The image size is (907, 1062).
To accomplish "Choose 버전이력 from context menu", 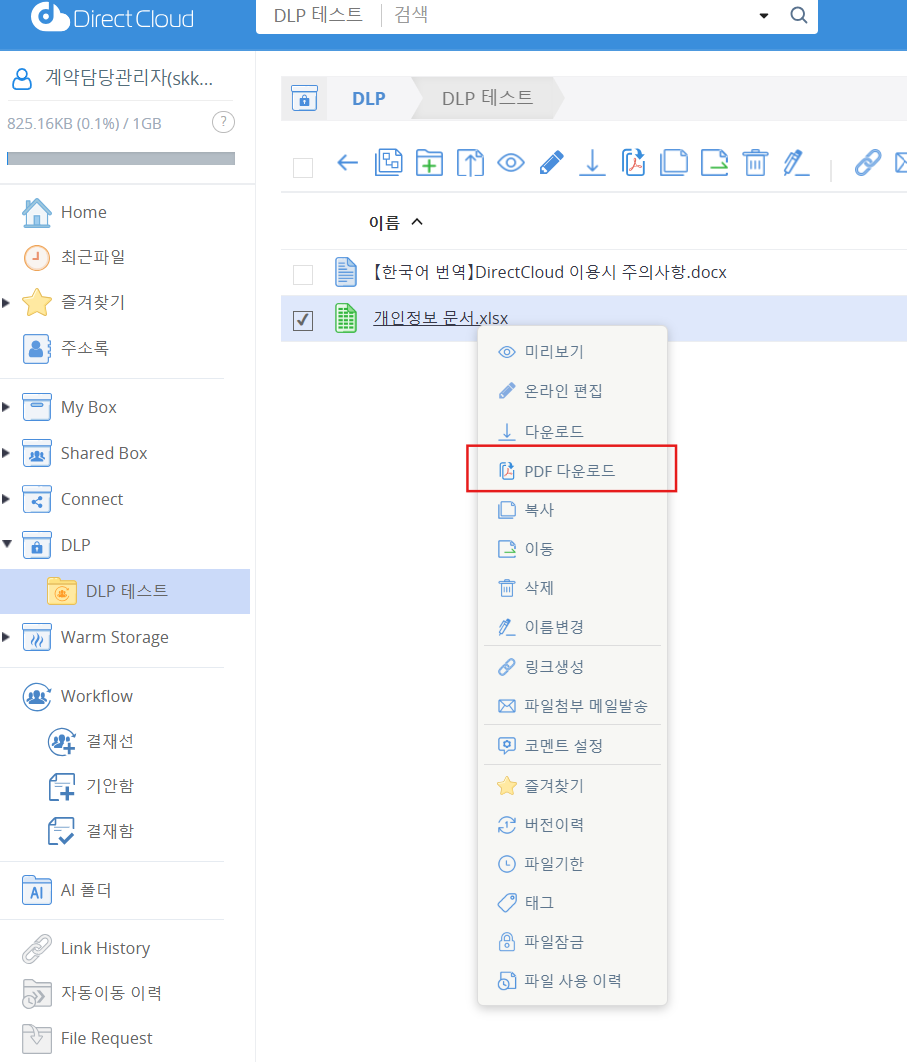I will (572, 825).
